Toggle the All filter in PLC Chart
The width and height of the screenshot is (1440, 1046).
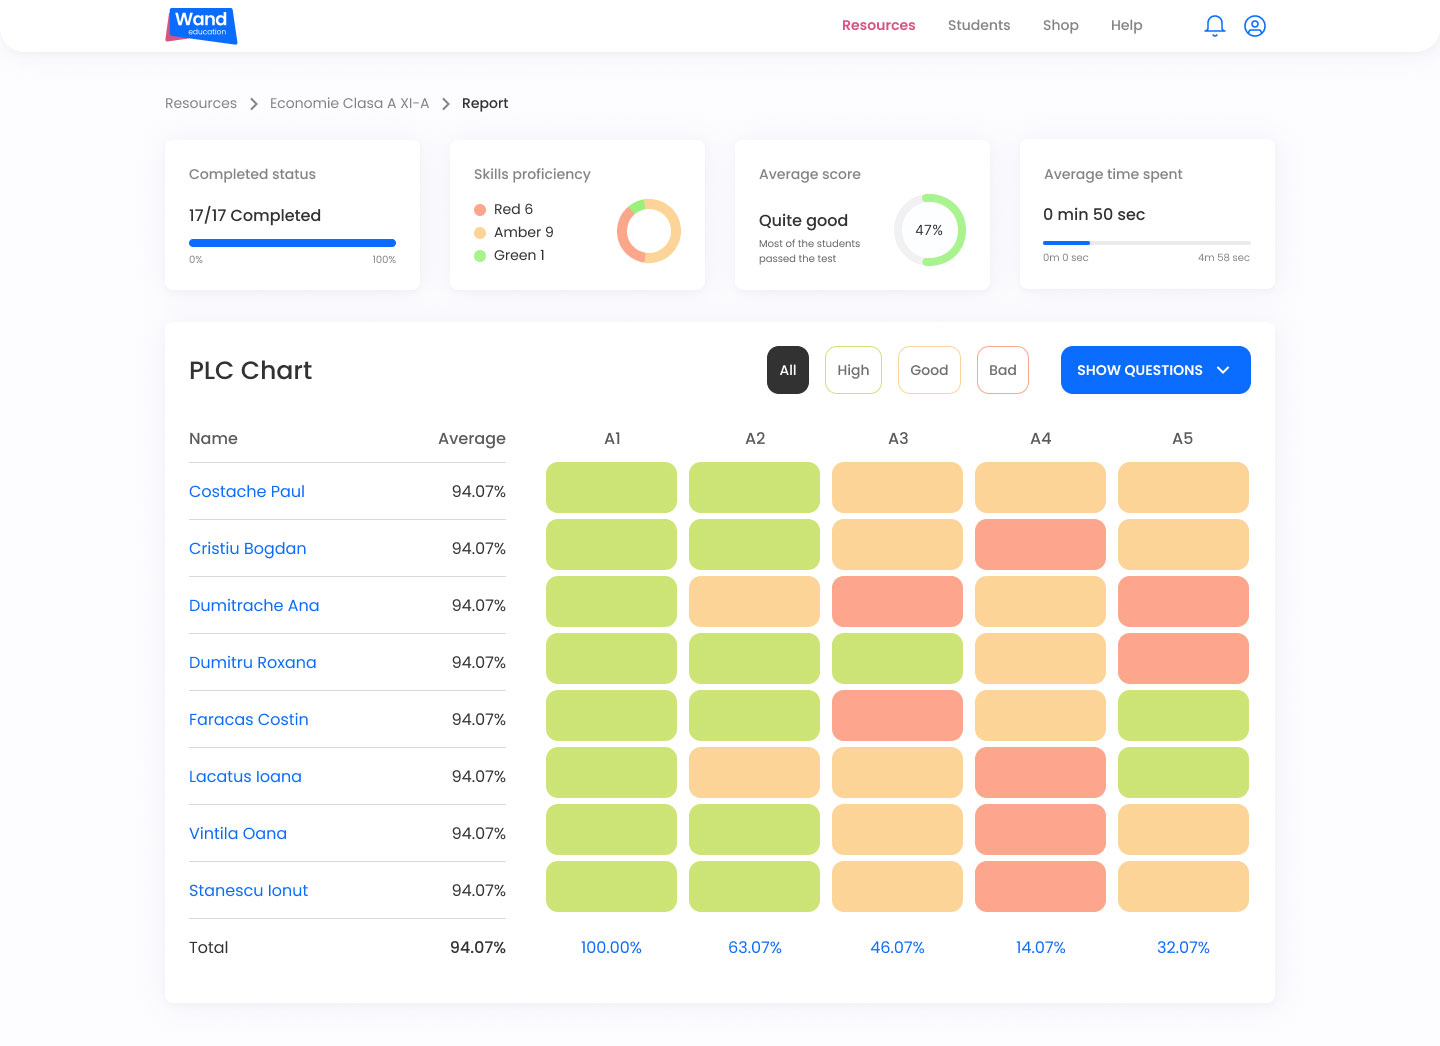(x=787, y=370)
